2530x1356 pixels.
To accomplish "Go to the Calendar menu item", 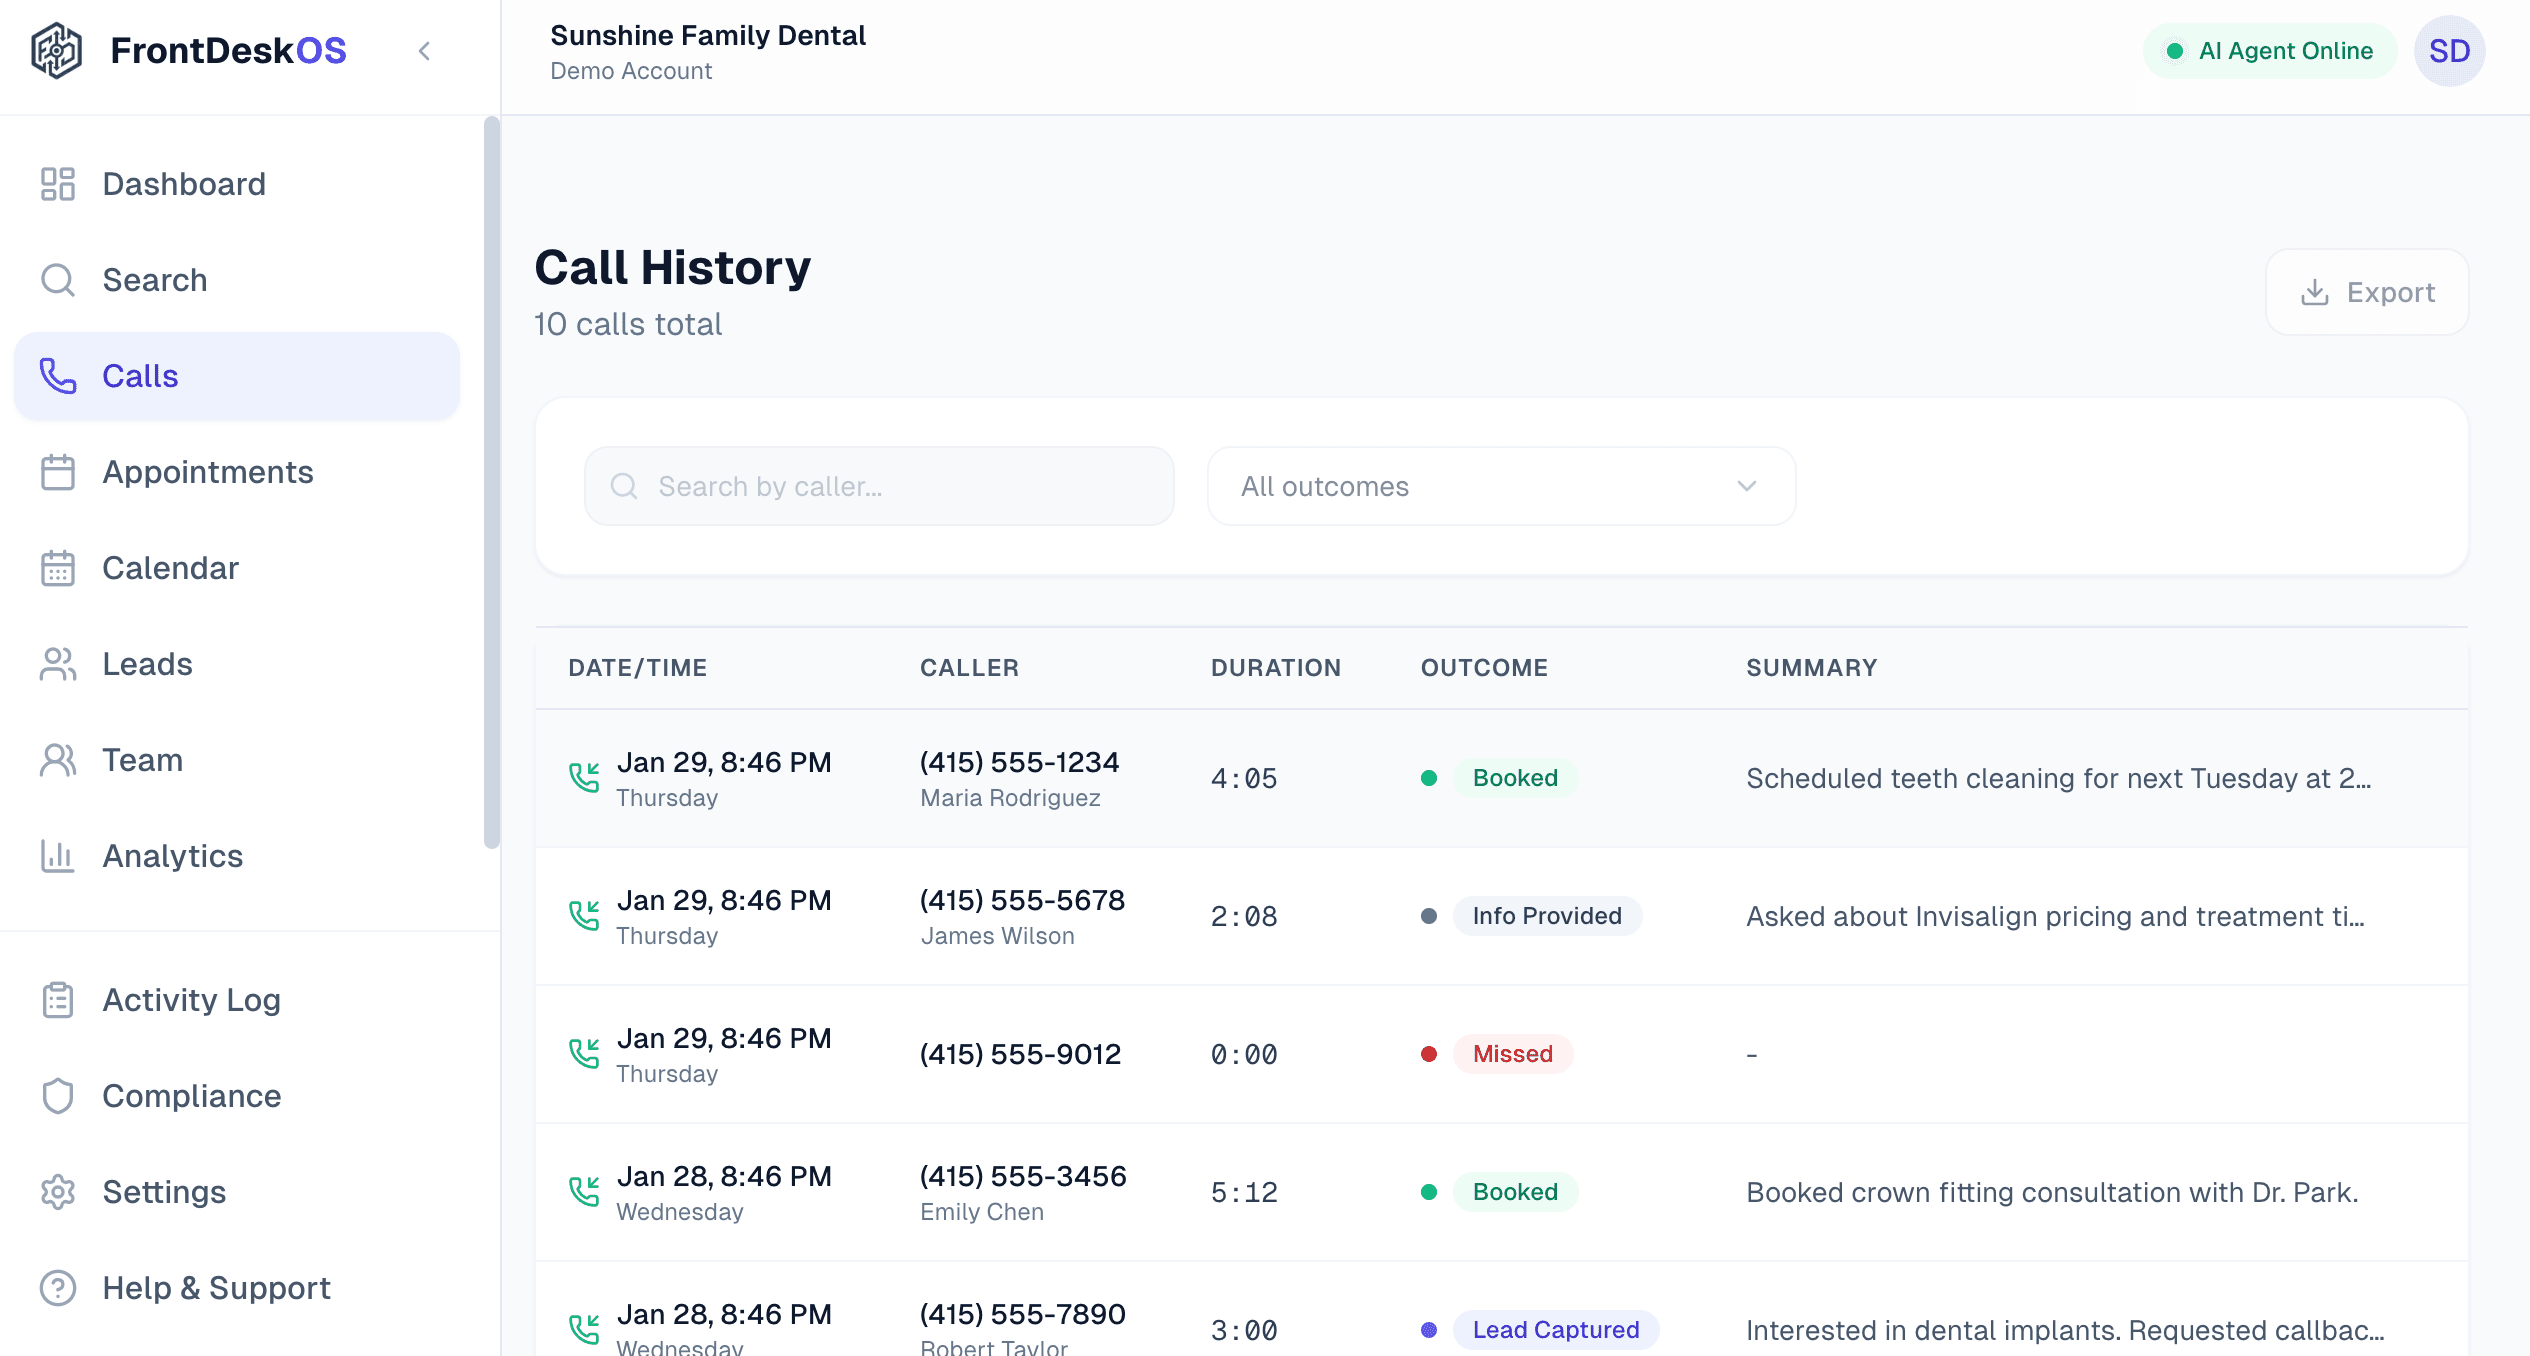I will click(x=170, y=568).
